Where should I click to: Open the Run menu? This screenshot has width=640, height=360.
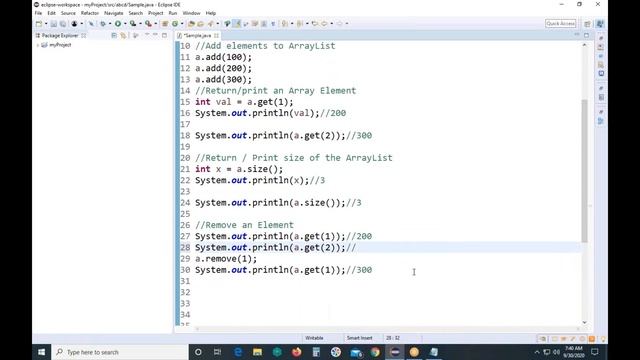pyautogui.click(x=173, y=13)
